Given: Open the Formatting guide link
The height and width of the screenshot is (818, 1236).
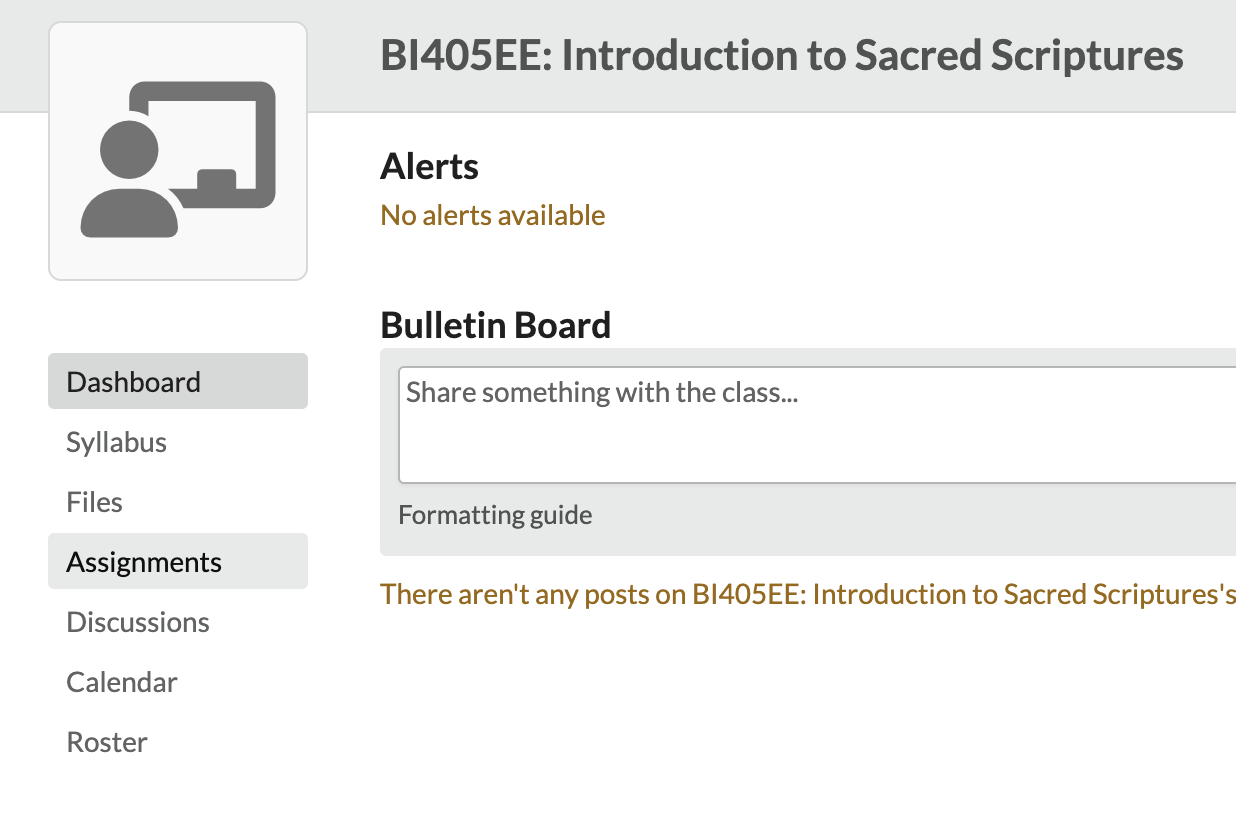Looking at the screenshot, I should coord(495,515).
